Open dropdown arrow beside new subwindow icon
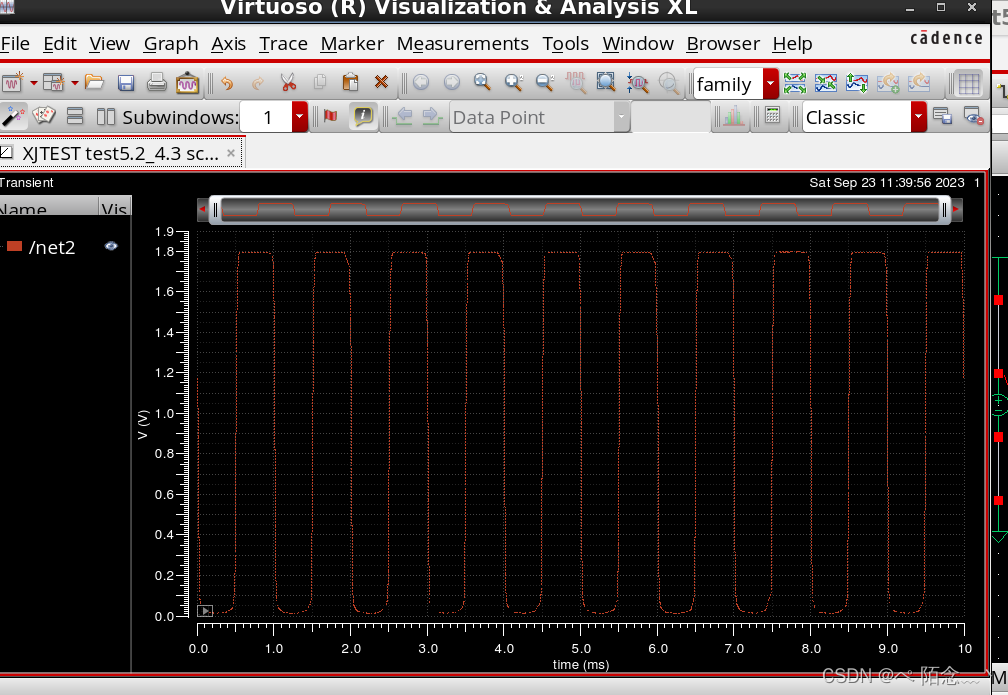Screen dimensions: 1008x695 click(x=75, y=83)
